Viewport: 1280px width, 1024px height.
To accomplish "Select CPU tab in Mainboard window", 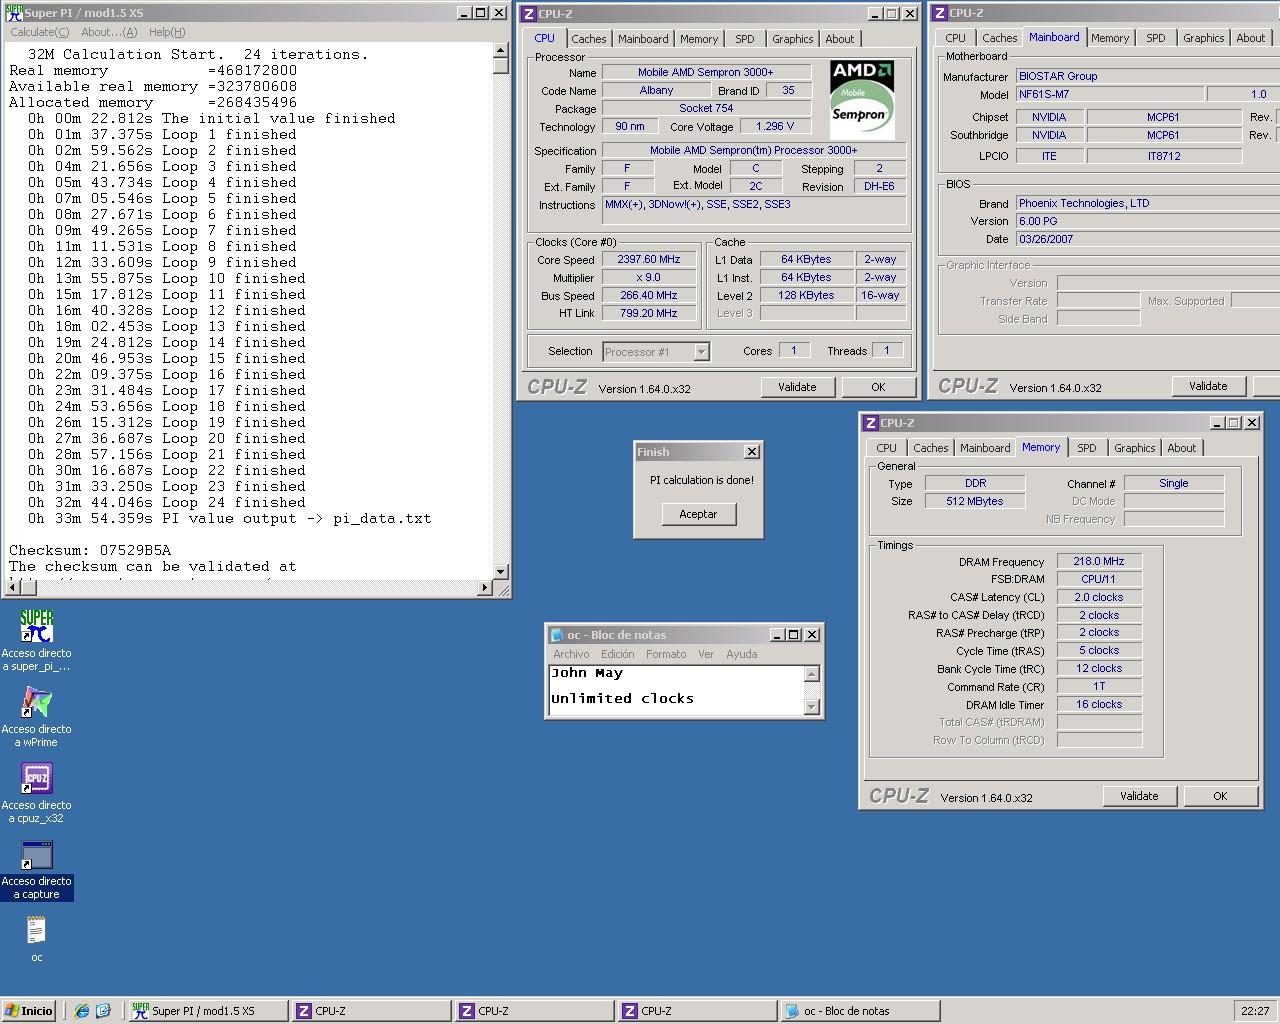I will point(955,38).
